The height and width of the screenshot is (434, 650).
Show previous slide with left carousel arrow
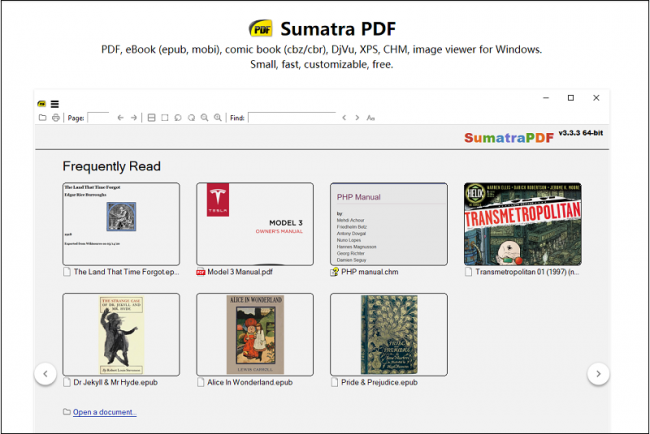(x=45, y=373)
